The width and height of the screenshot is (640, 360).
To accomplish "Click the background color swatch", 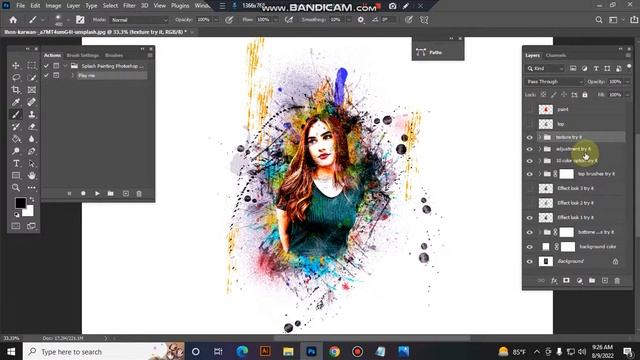I will 29,212.
